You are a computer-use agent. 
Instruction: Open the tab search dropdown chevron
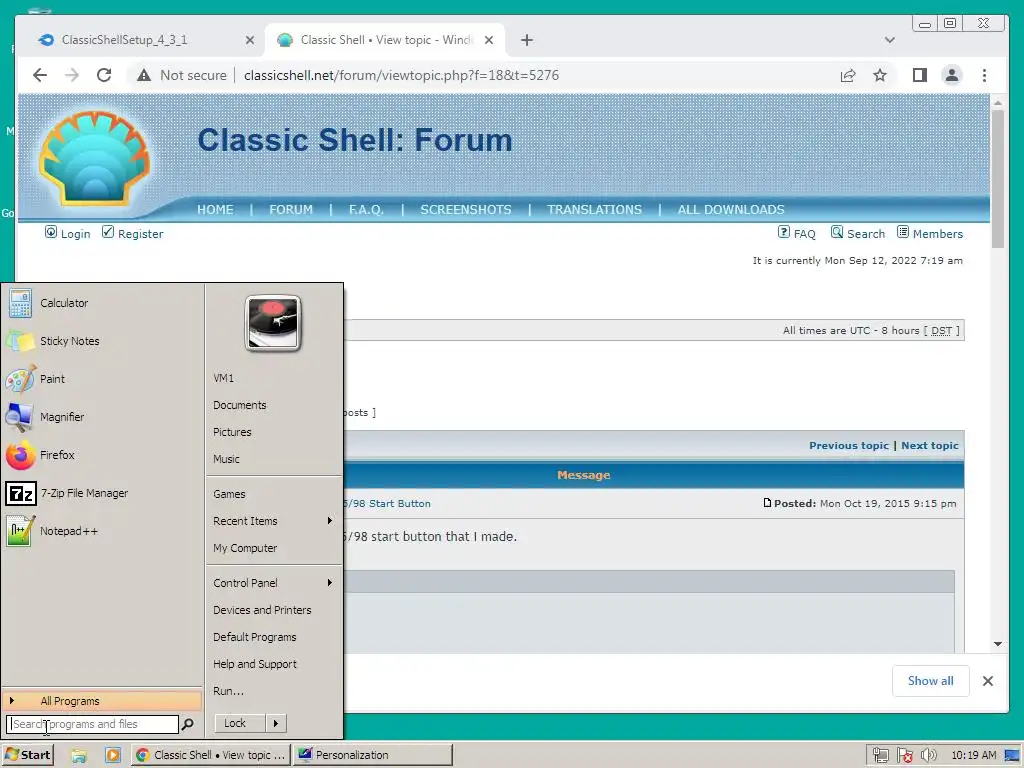coord(889,40)
